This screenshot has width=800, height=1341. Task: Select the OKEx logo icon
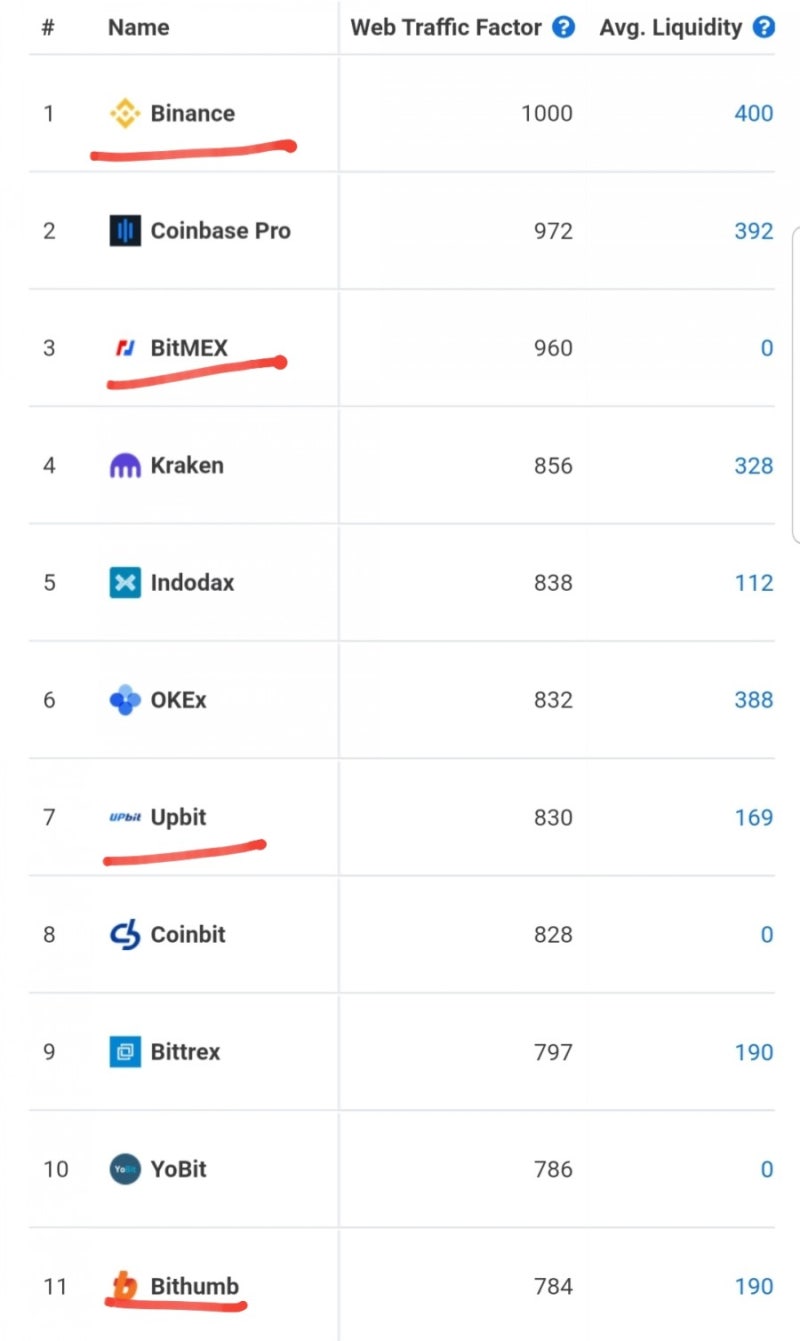[124, 700]
